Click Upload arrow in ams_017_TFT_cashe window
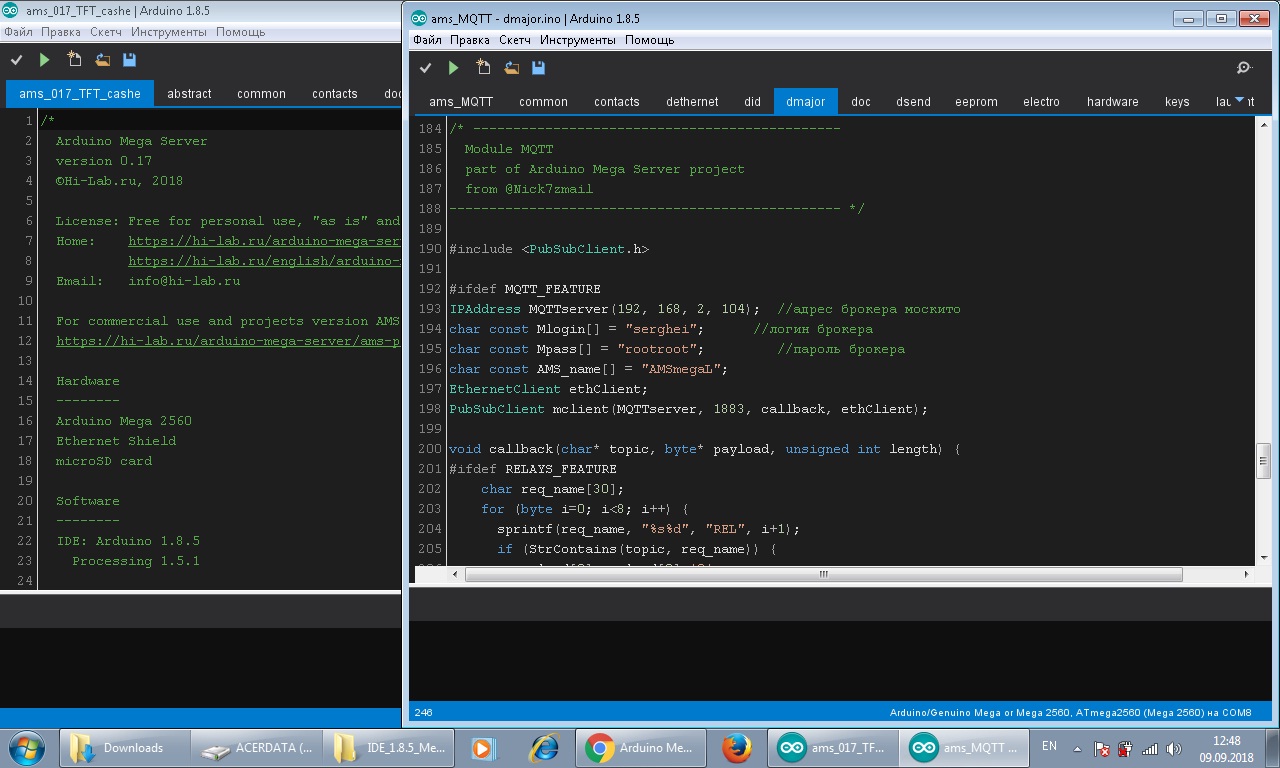This screenshot has width=1280, height=768. [44, 60]
